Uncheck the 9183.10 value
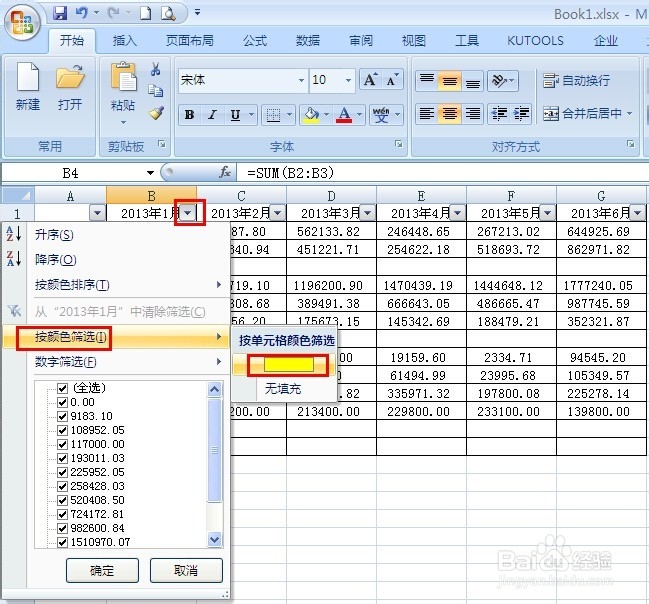649x604 pixels. tap(62, 416)
